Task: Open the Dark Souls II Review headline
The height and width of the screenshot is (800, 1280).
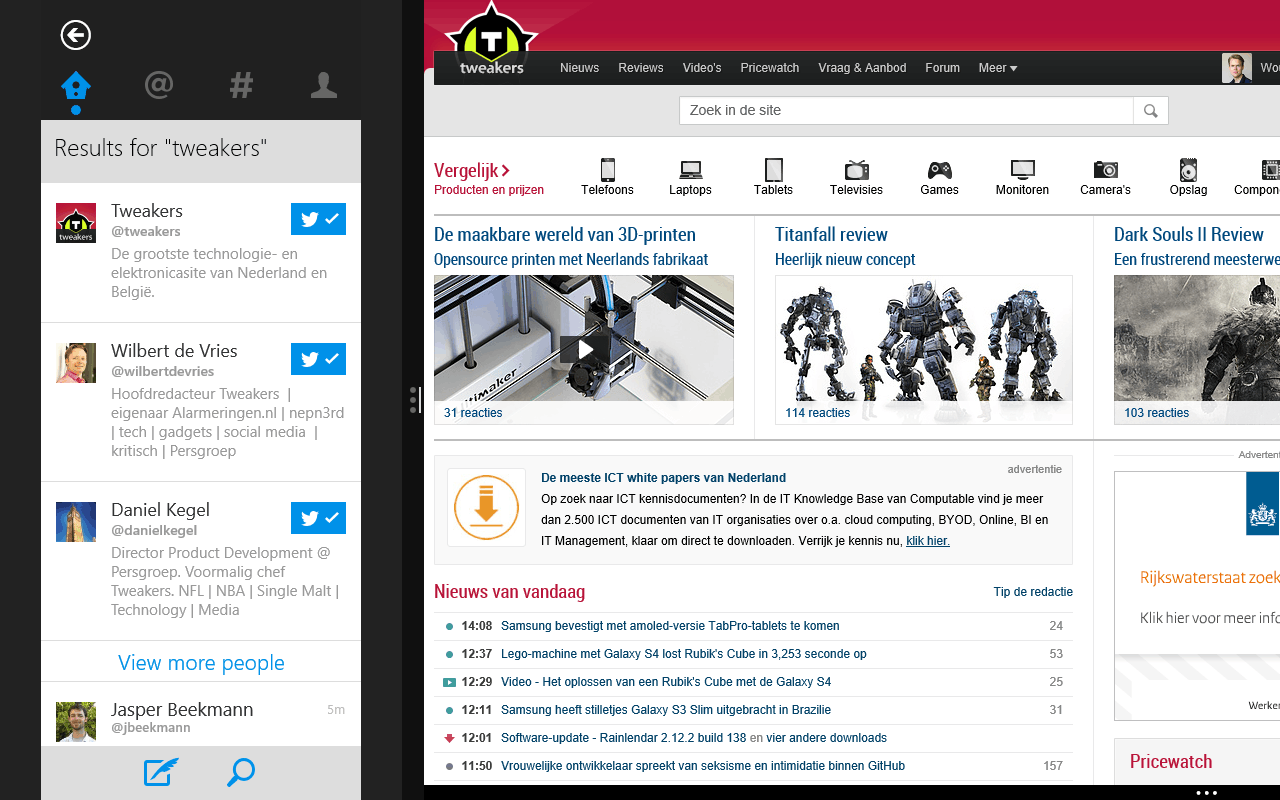Action: (1189, 235)
